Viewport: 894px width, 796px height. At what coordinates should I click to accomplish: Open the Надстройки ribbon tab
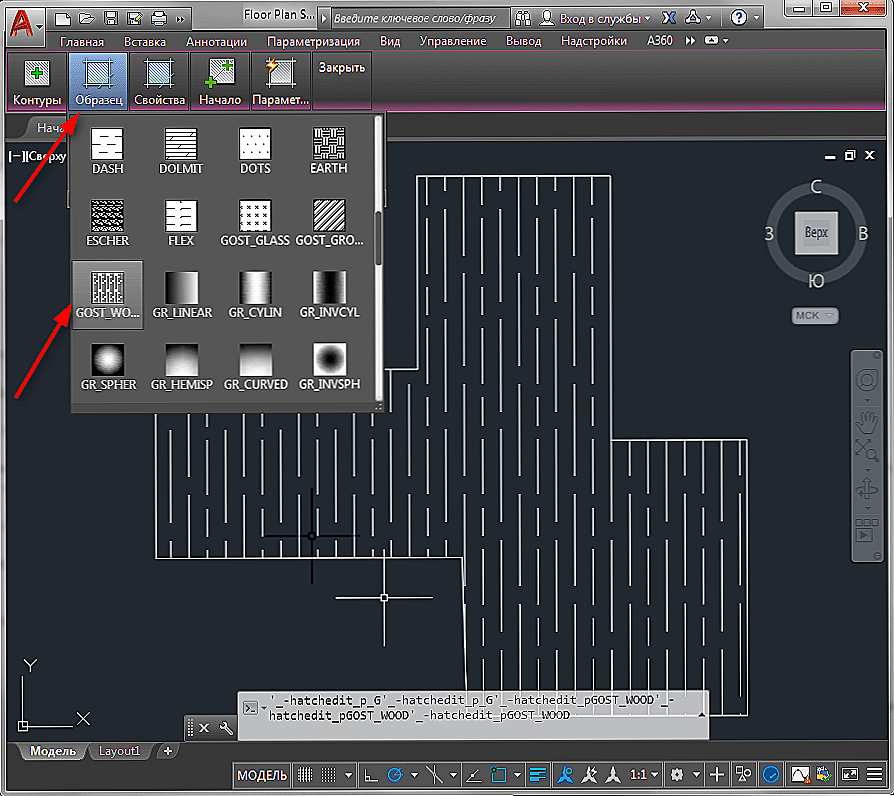coord(594,42)
